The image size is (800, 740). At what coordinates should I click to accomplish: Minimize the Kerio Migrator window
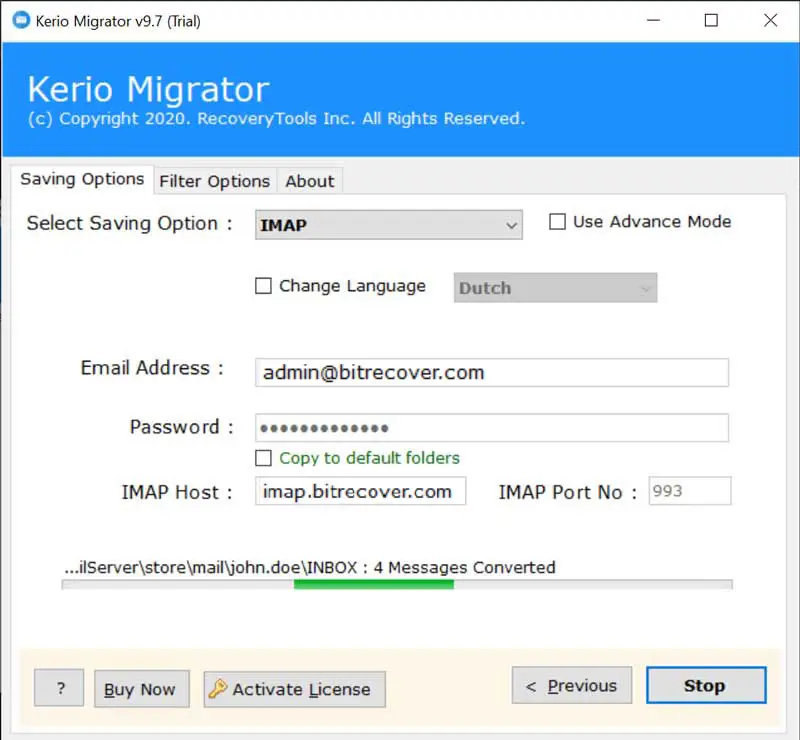tap(654, 20)
